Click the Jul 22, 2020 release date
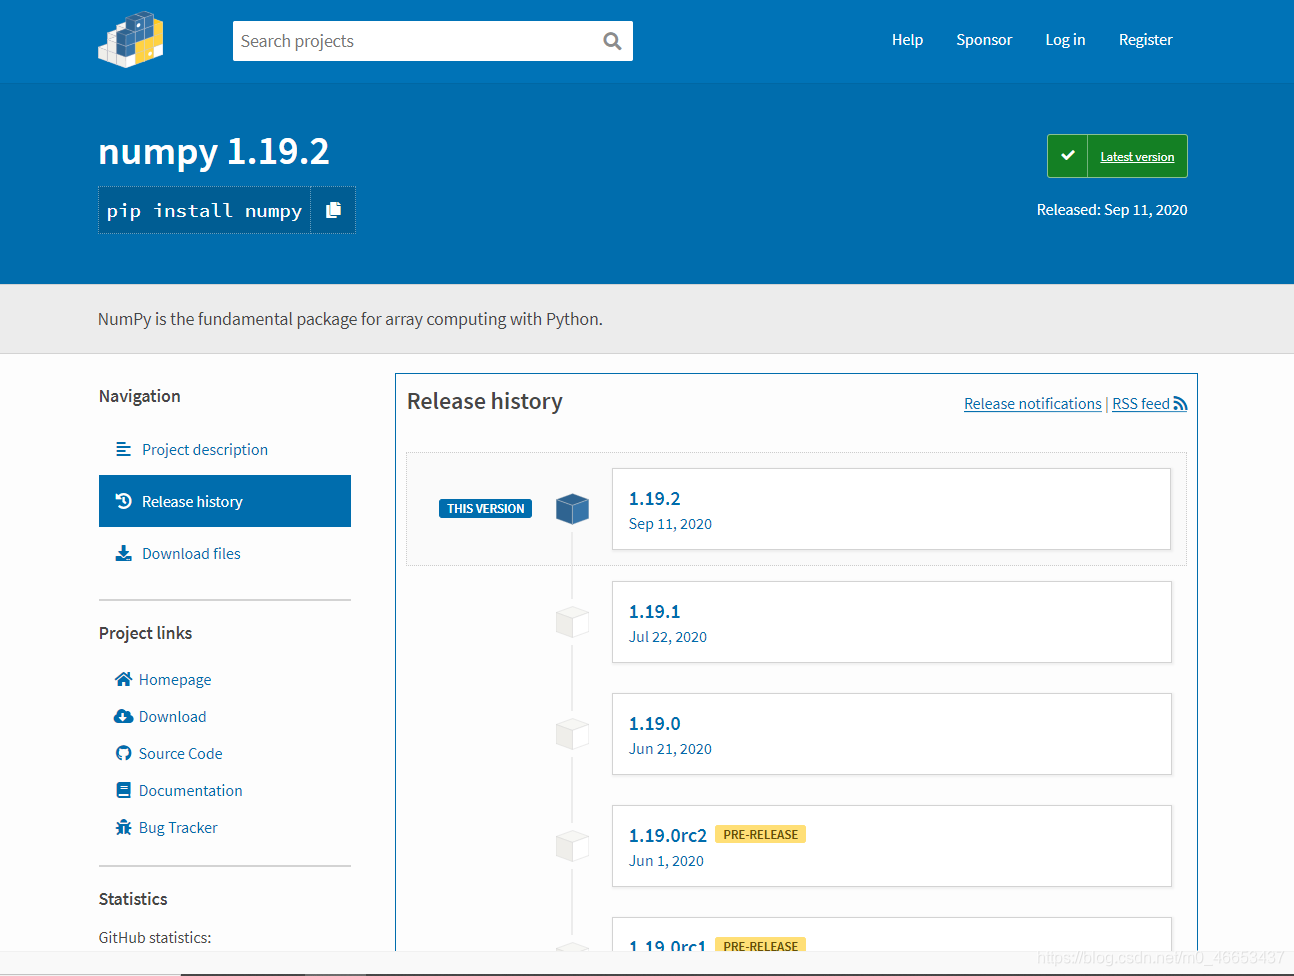This screenshot has height=976, width=1294. (x=668, y=637)
